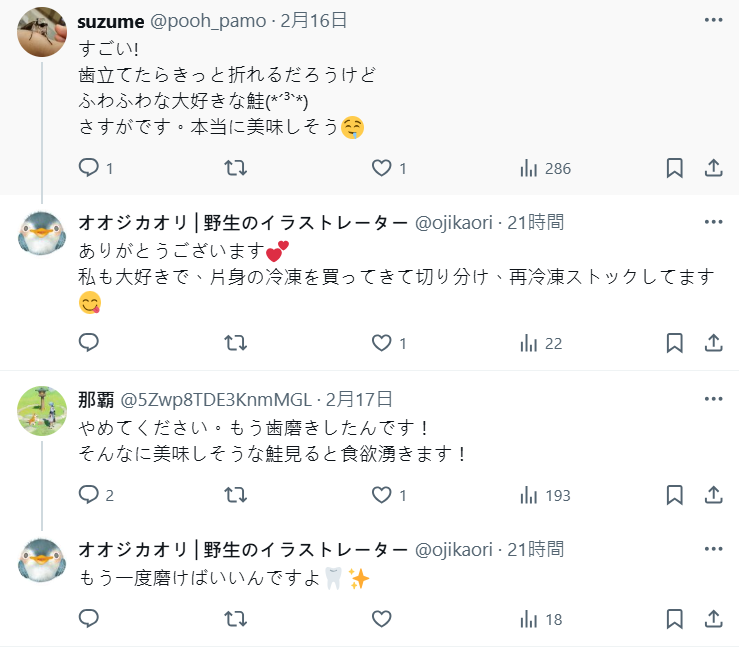The width and height of the screenshot is (739, 653).
Task: Like オオジカオリ's tooth emoji reply
Action: (382, 619)
